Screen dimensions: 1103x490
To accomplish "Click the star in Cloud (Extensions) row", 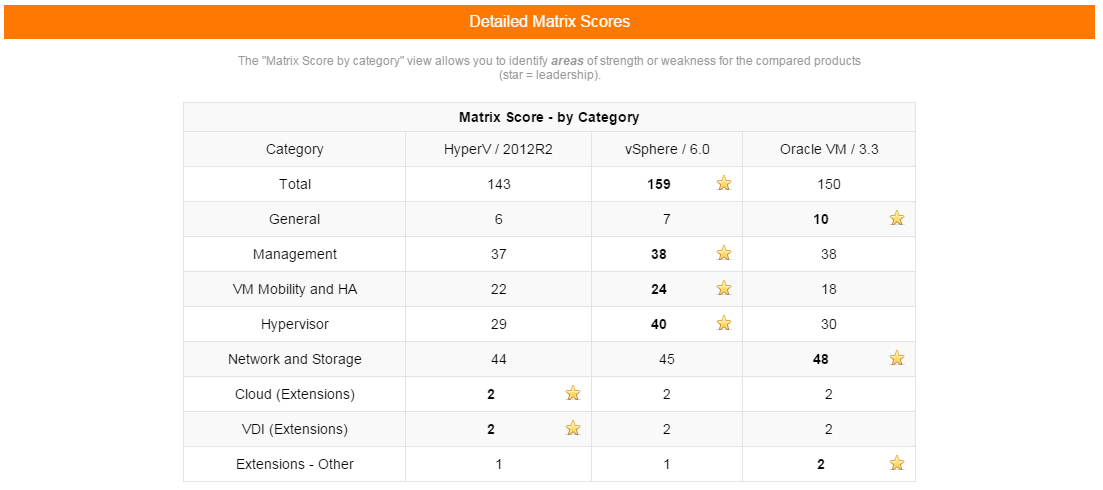I will 573,393.
